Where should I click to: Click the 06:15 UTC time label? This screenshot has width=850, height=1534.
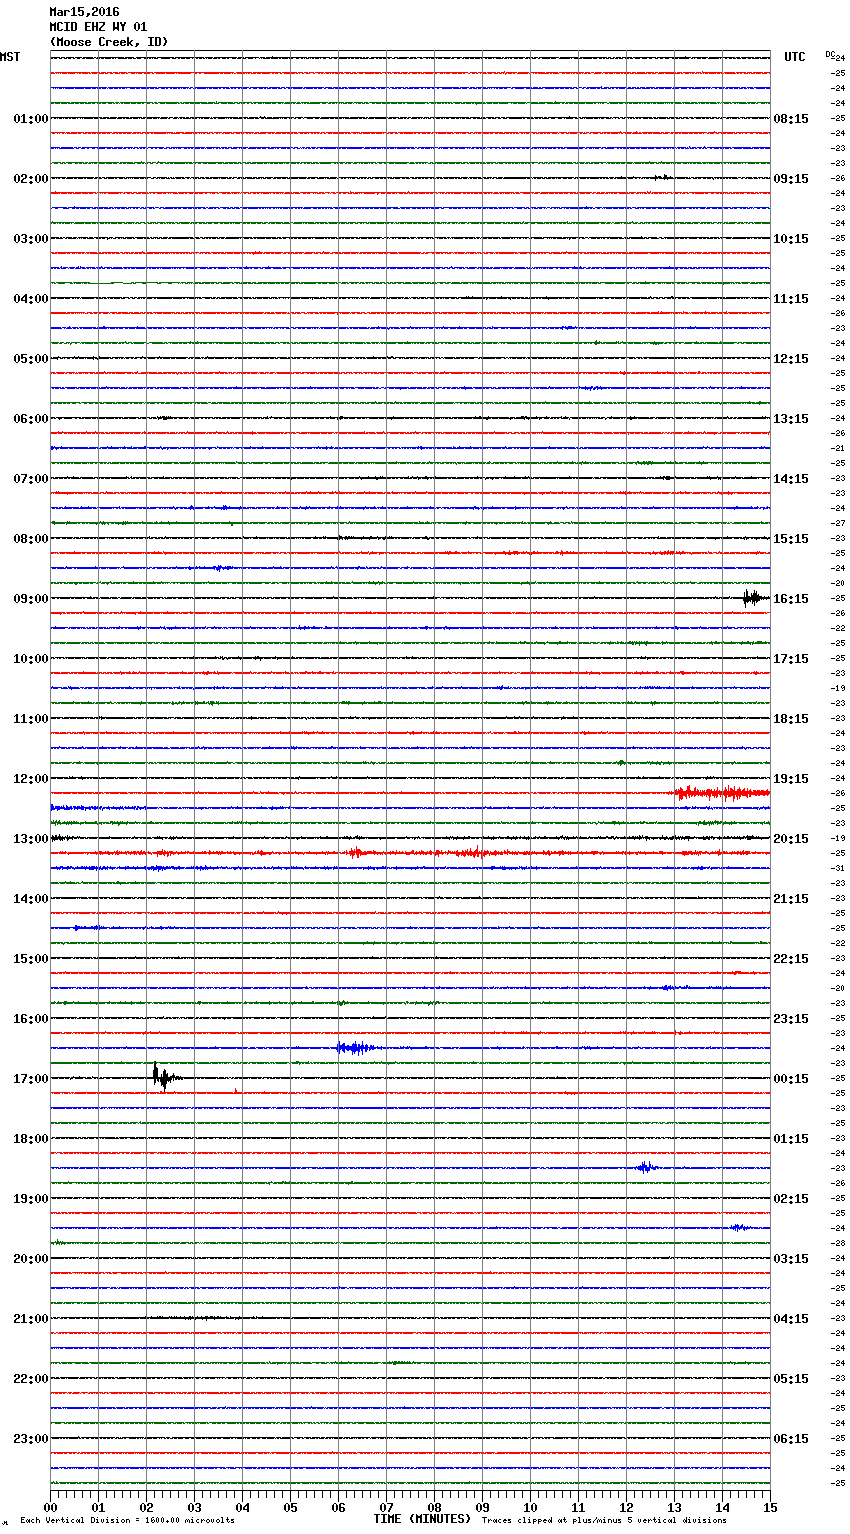(x=791, y=1439)
